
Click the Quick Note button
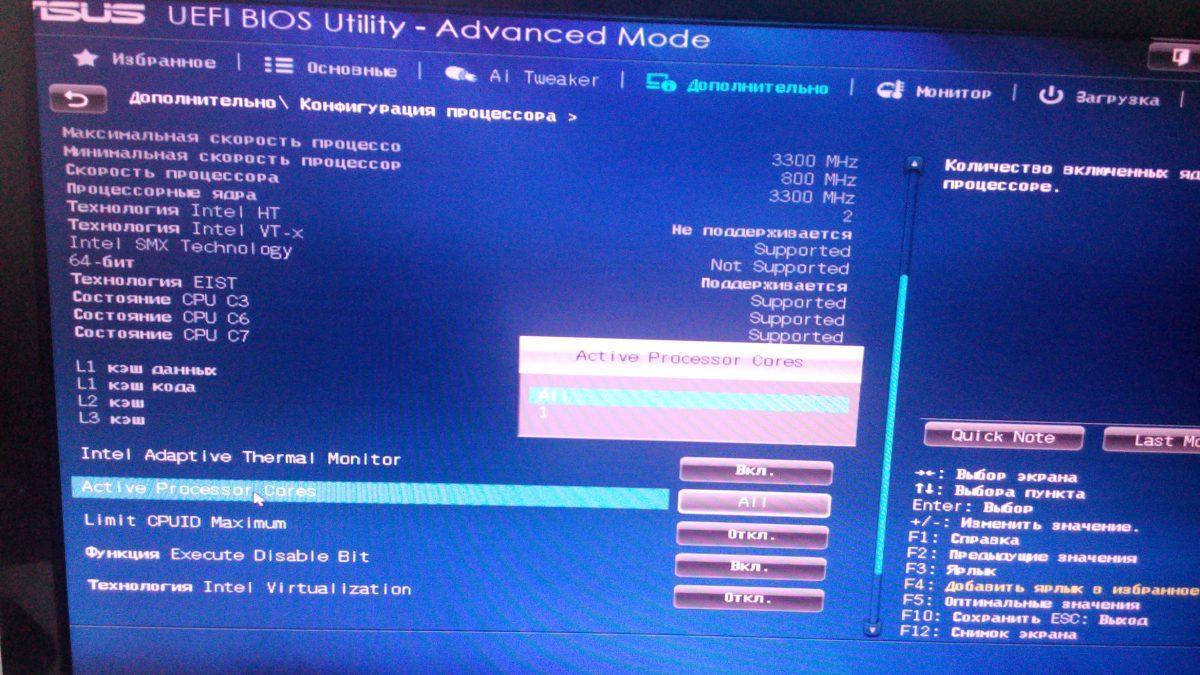pos(1003,436)
